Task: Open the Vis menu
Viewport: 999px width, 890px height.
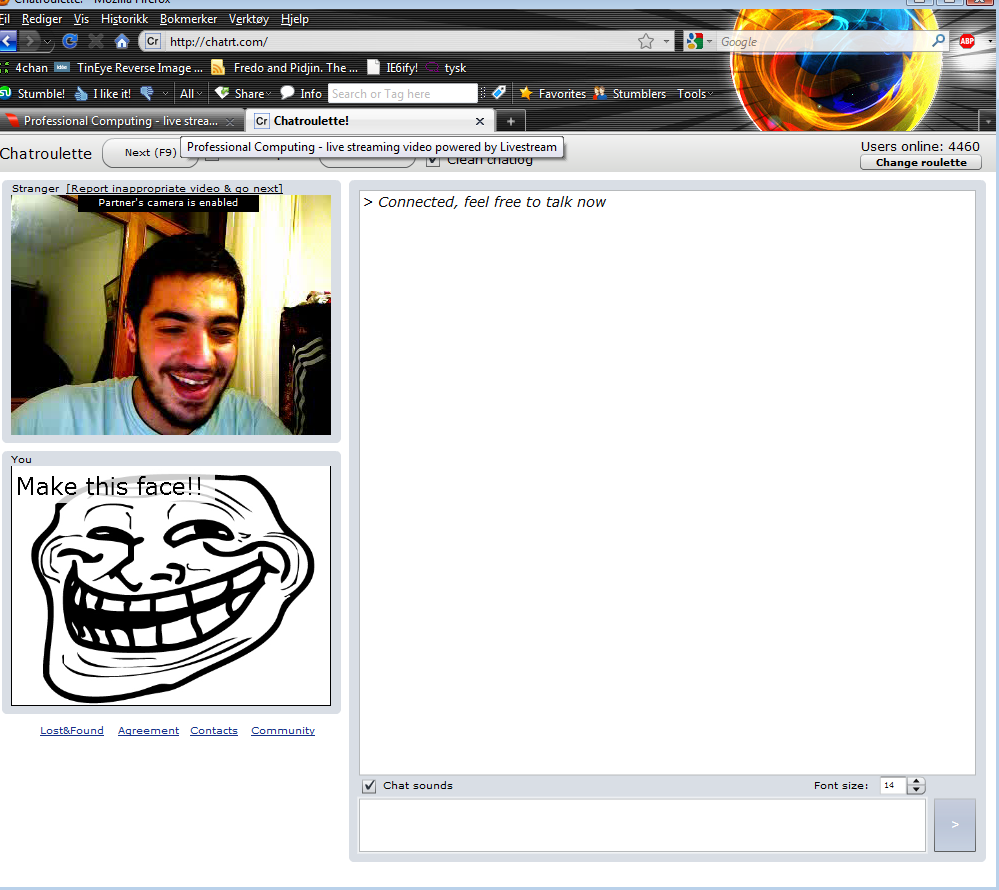Action: [x=82, y=19]
